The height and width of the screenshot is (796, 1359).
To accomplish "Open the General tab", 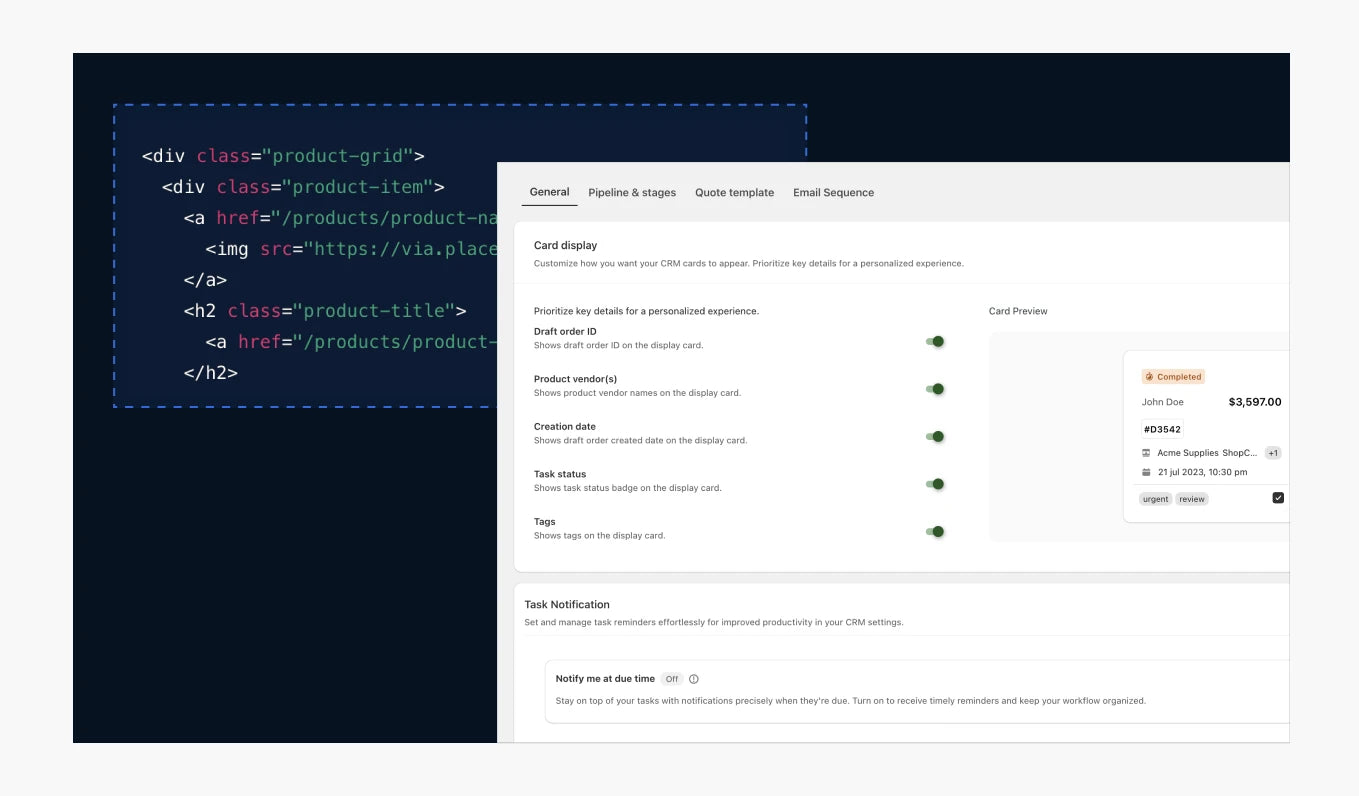I will (549, 192).
